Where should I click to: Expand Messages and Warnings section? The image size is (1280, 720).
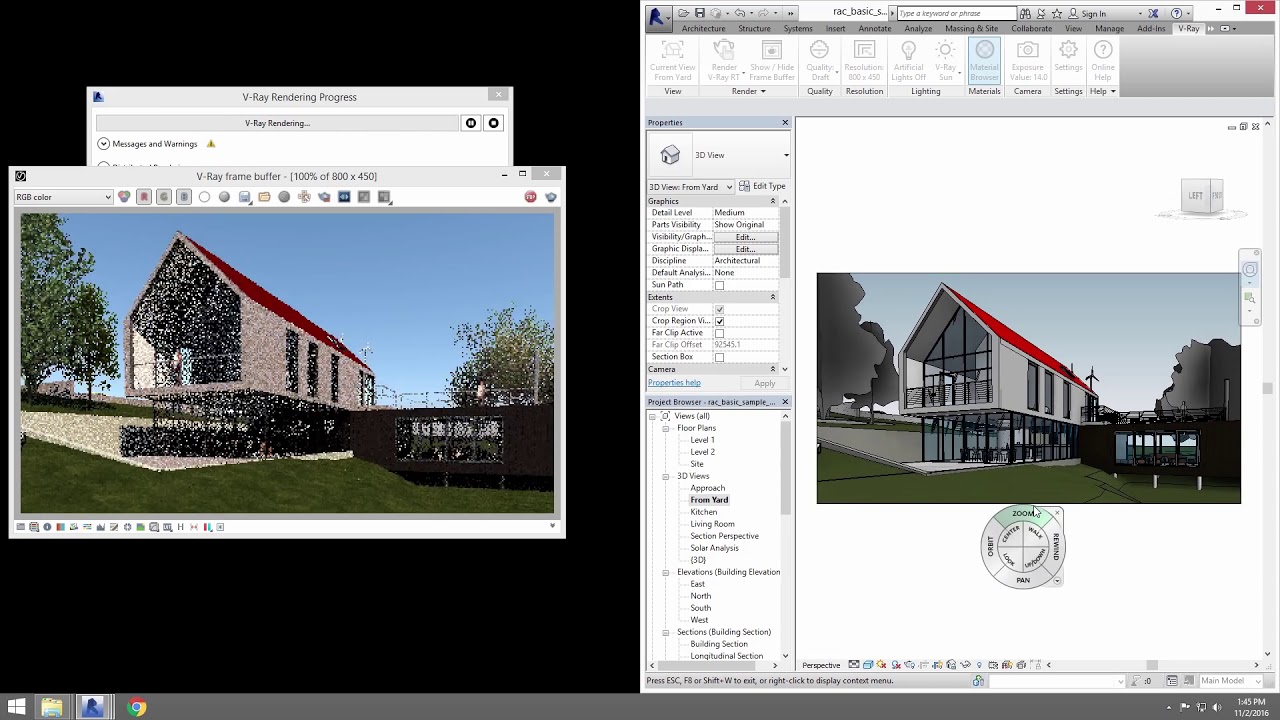click(x=103, y=144)
